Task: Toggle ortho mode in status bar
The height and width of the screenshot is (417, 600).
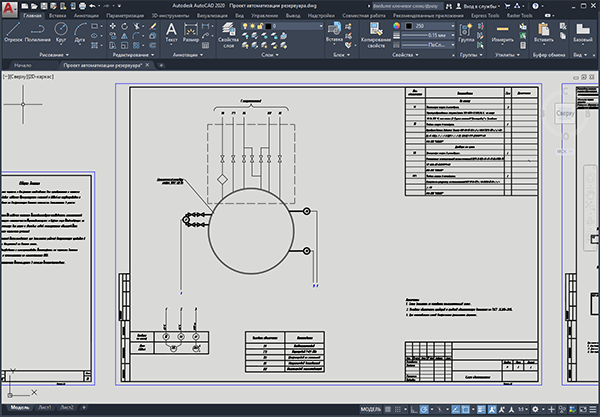Action: 414,409
